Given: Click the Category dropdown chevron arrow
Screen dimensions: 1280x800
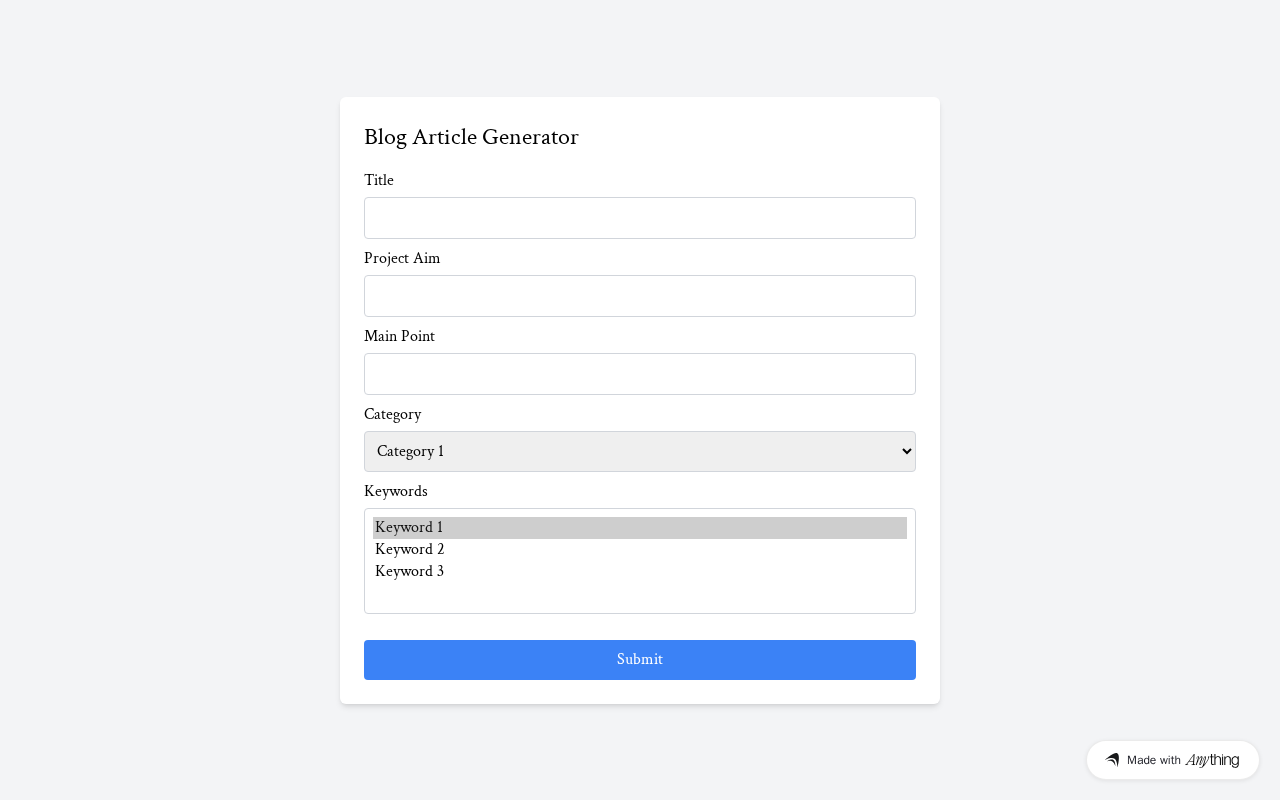Looking at the screenshot, I should (x=906, y=452).
